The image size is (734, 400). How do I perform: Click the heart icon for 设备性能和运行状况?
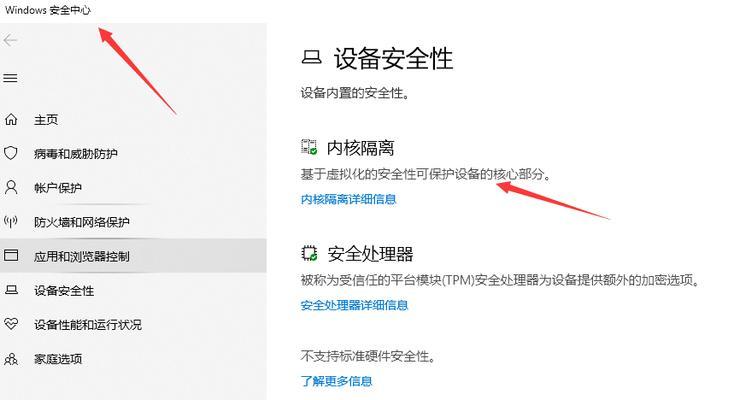coord(11,324)
